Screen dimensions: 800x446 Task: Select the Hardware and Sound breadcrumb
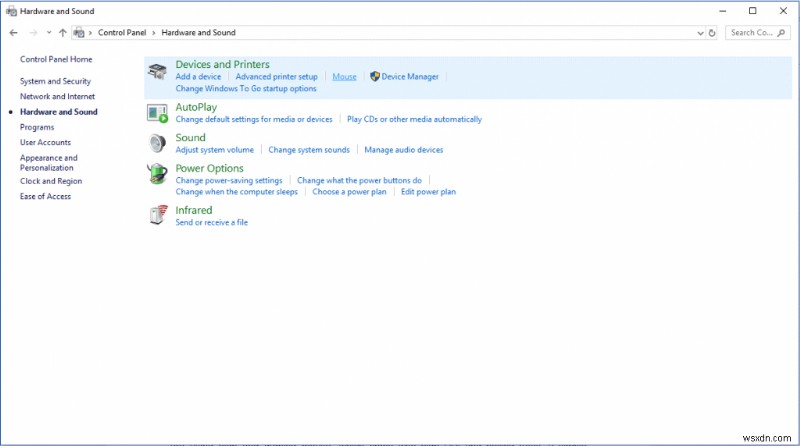click(198, 33)
